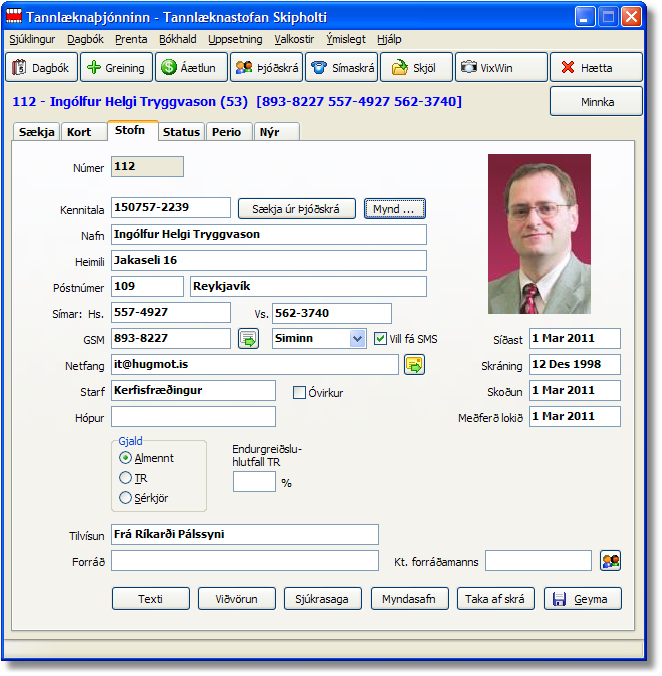
Task: Switch to the Perio tab
Action: point(228,132)
